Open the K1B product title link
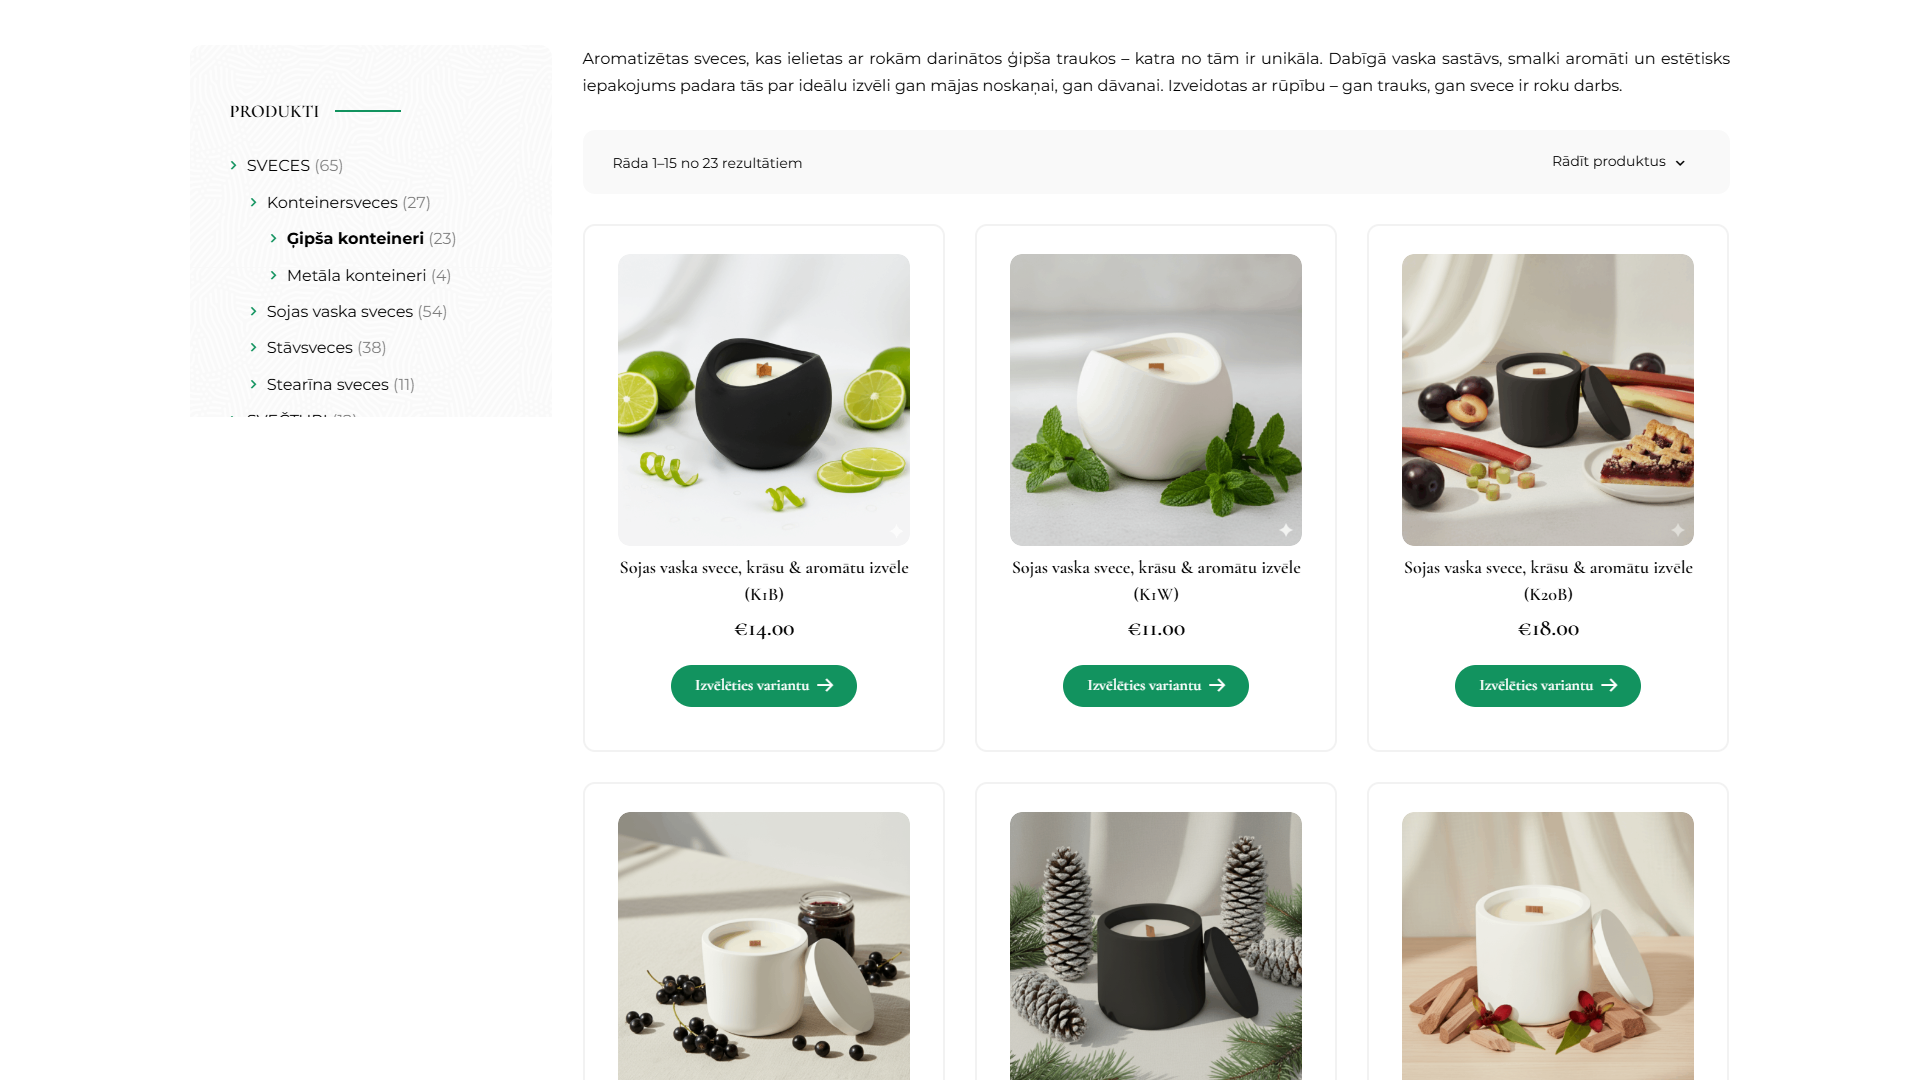 click(764, 581)
